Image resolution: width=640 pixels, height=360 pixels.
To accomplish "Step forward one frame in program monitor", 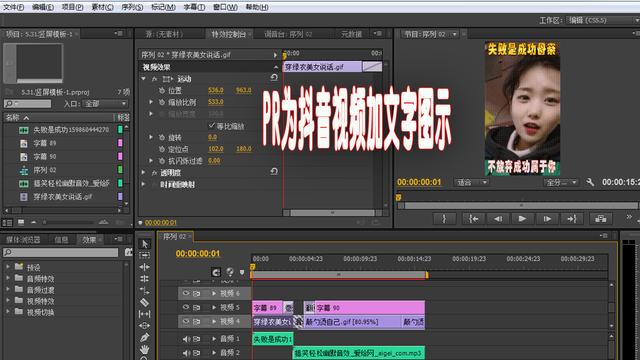I will click(x=547, y=219).
